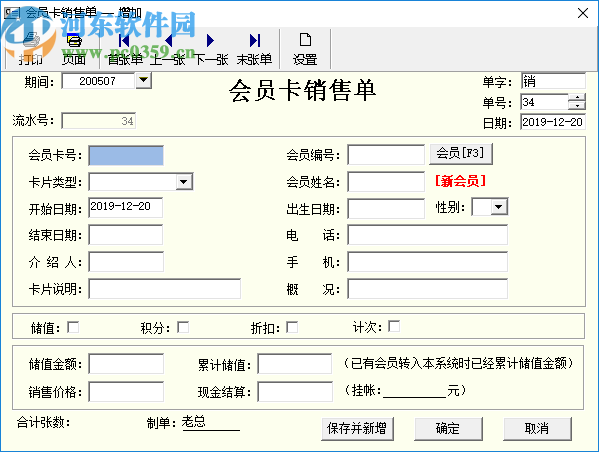Click the 出生日期 birth date field
This screenshot has height=452, width=599.
(386, 209)
